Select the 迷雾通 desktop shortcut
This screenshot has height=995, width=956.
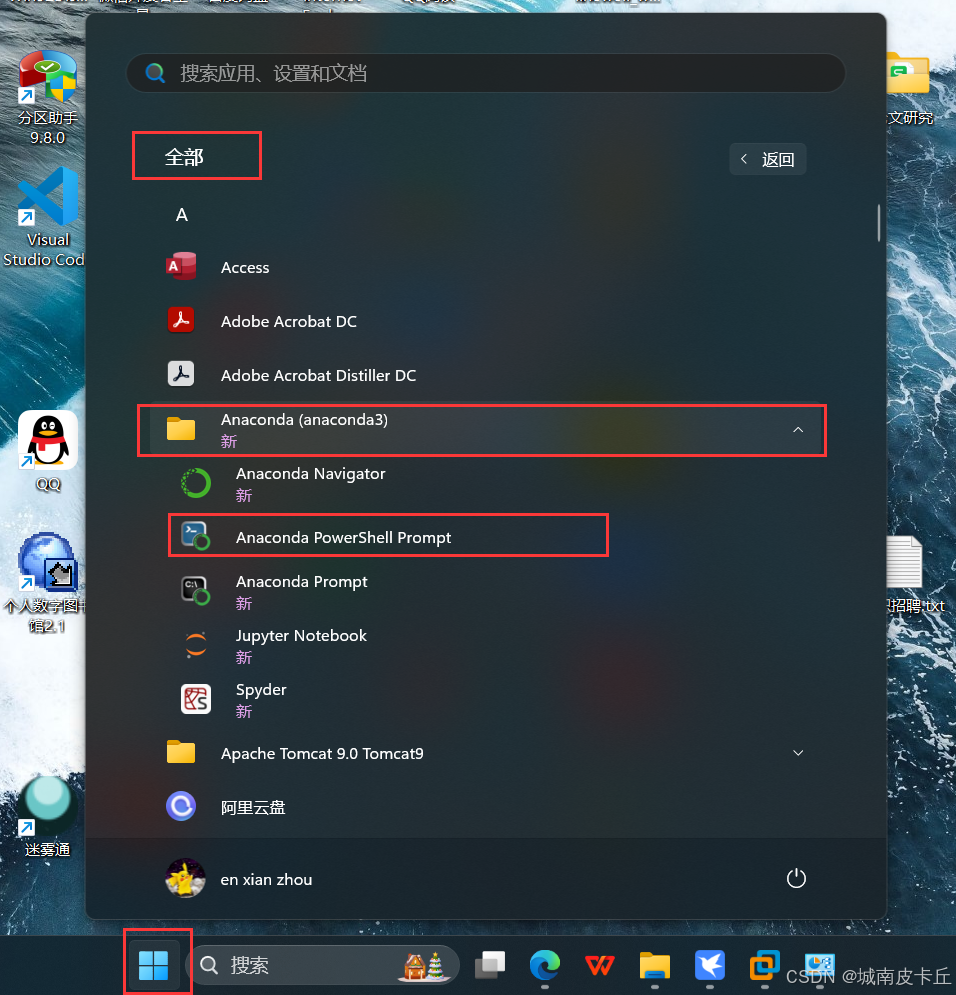click(x=48, y=816)
